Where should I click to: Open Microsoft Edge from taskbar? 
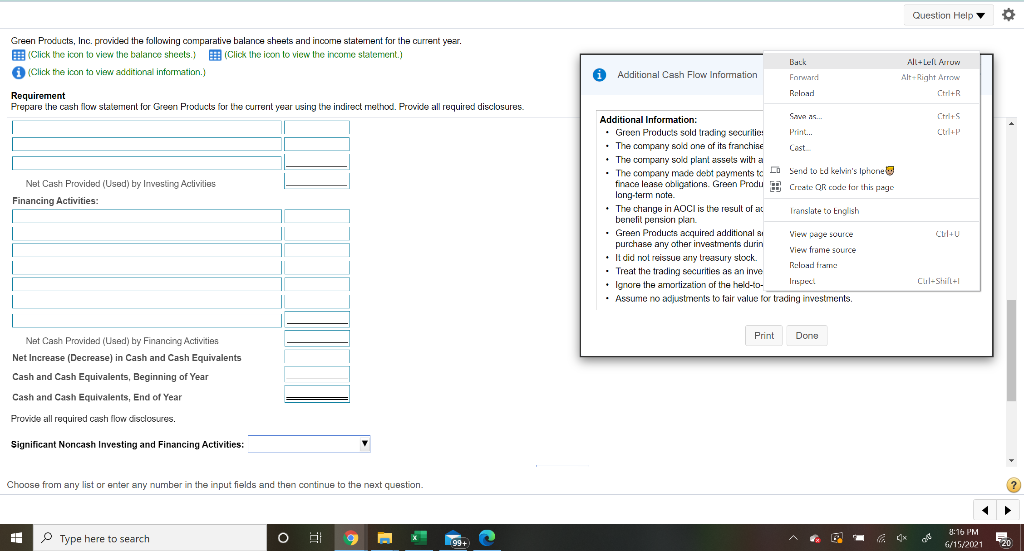point(487,538)
